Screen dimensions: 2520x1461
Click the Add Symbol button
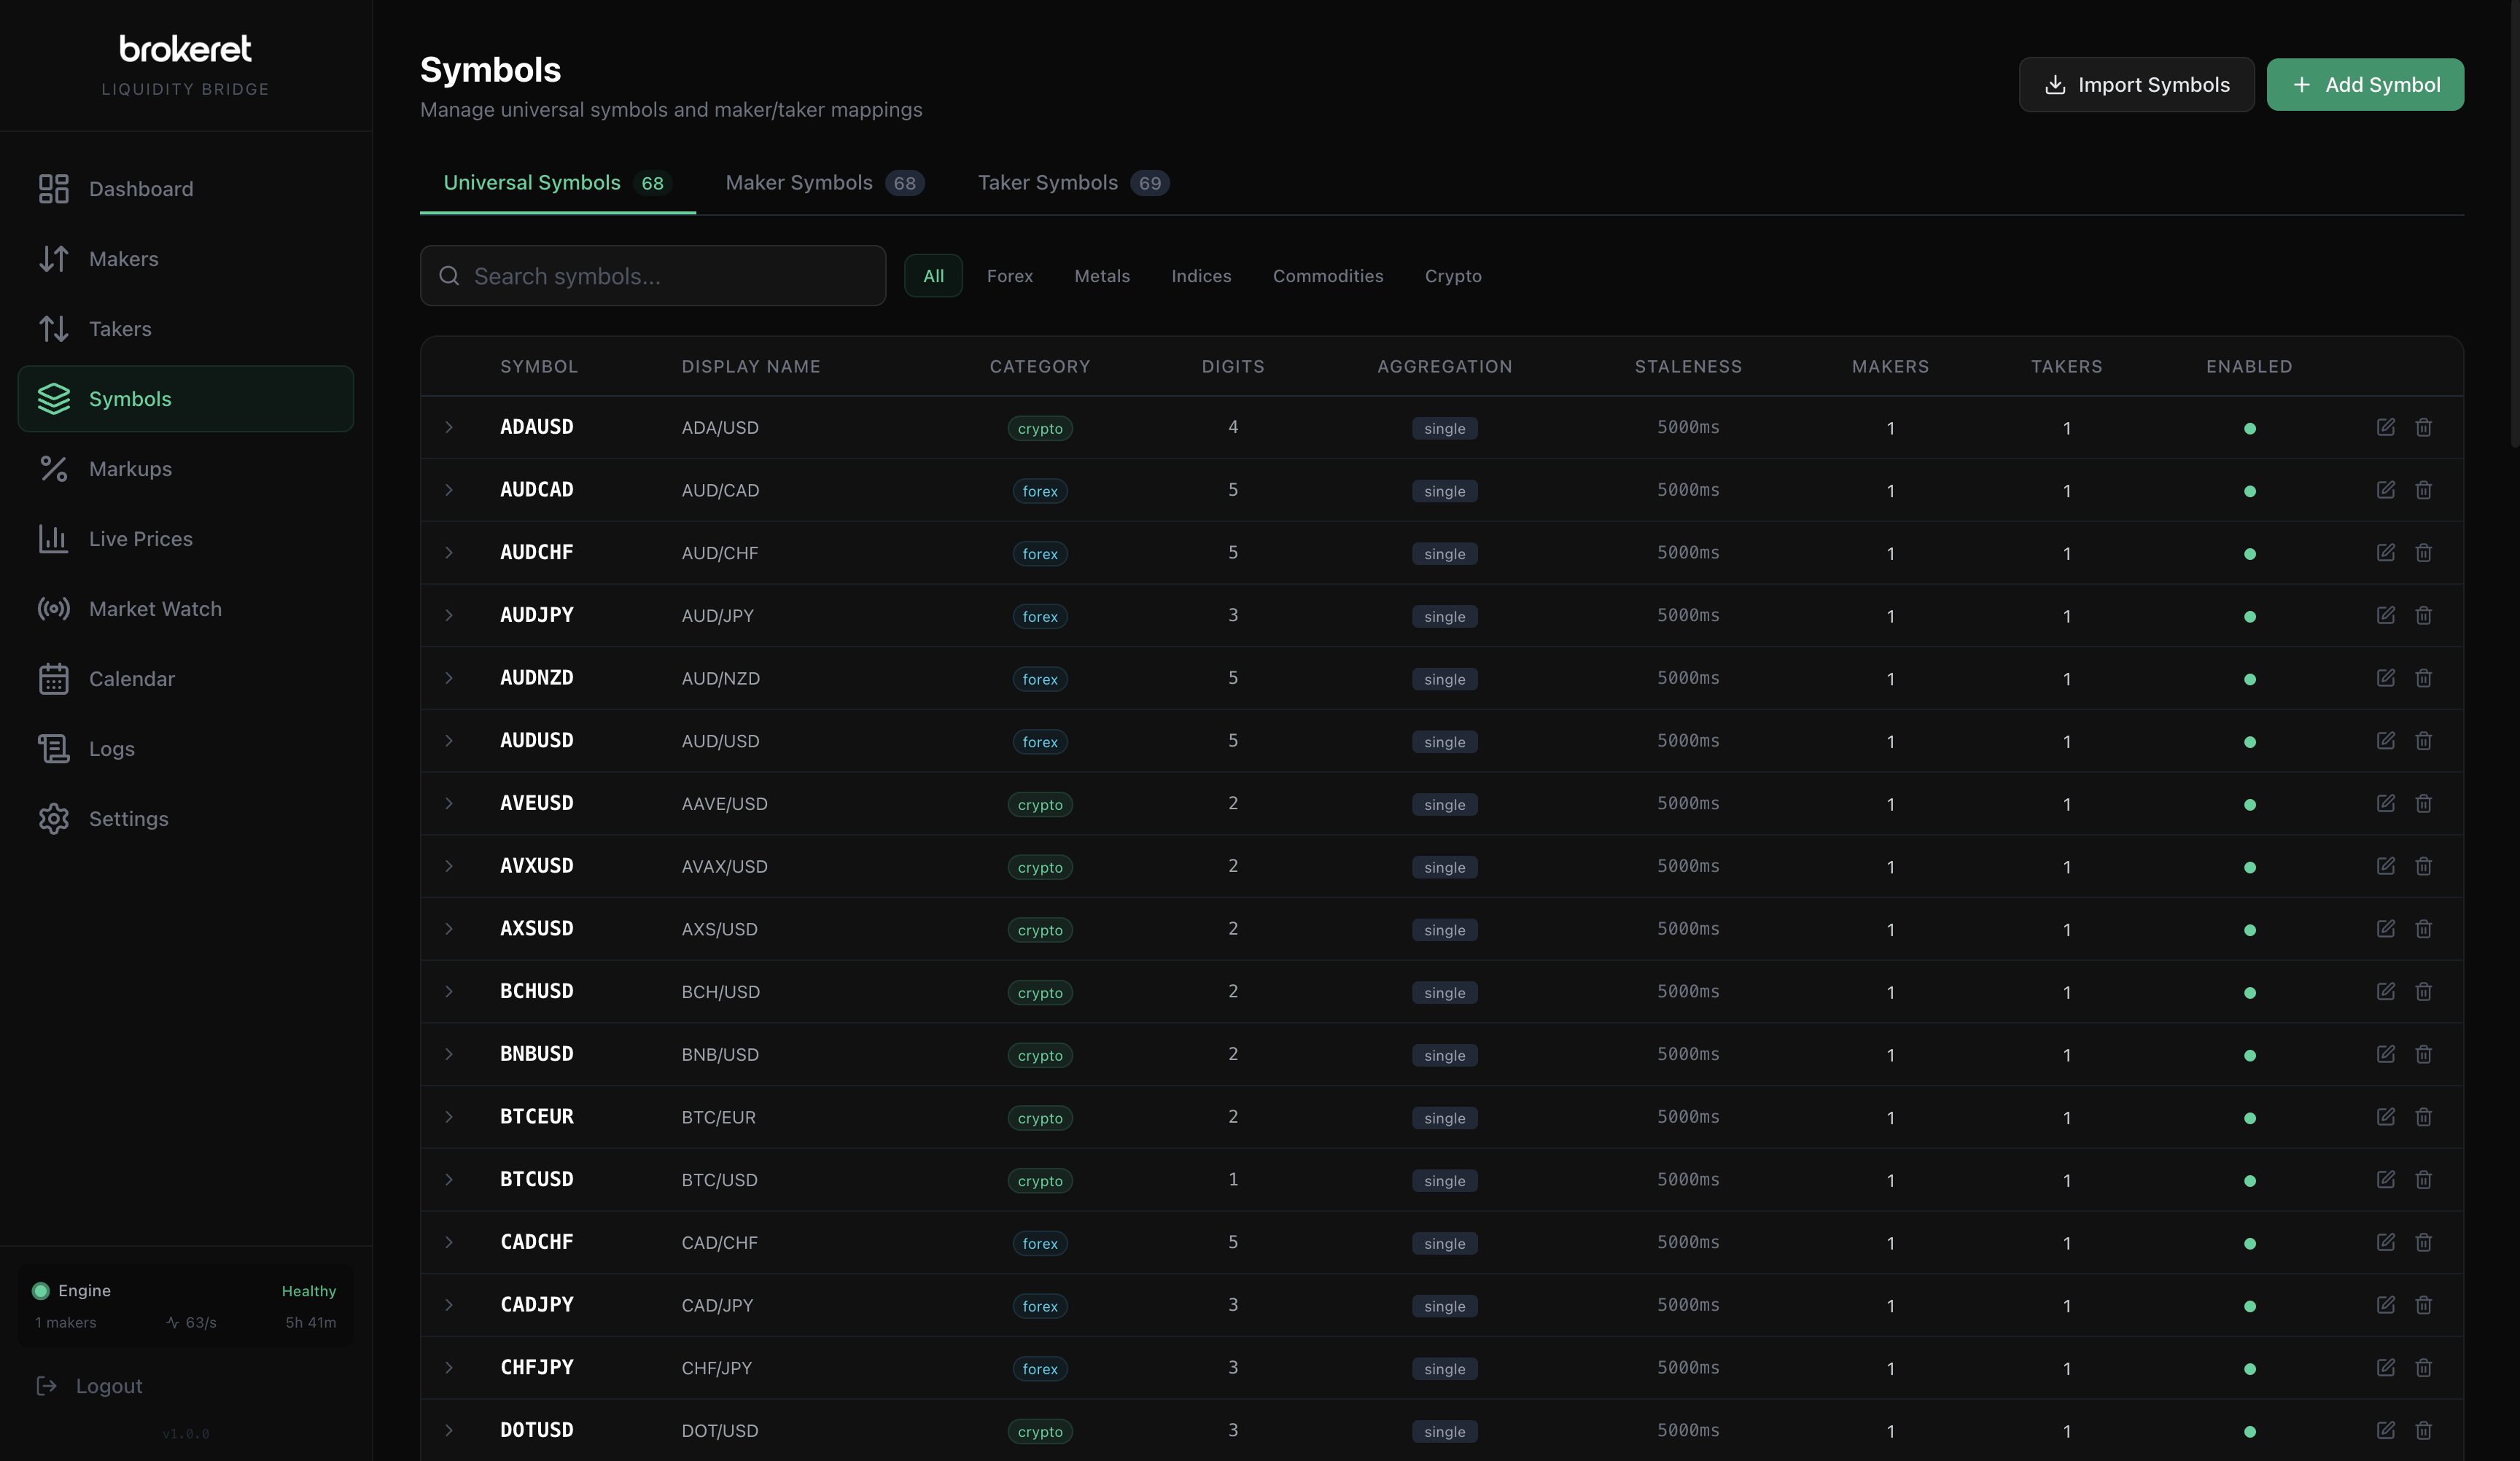tap(2364, 85)
